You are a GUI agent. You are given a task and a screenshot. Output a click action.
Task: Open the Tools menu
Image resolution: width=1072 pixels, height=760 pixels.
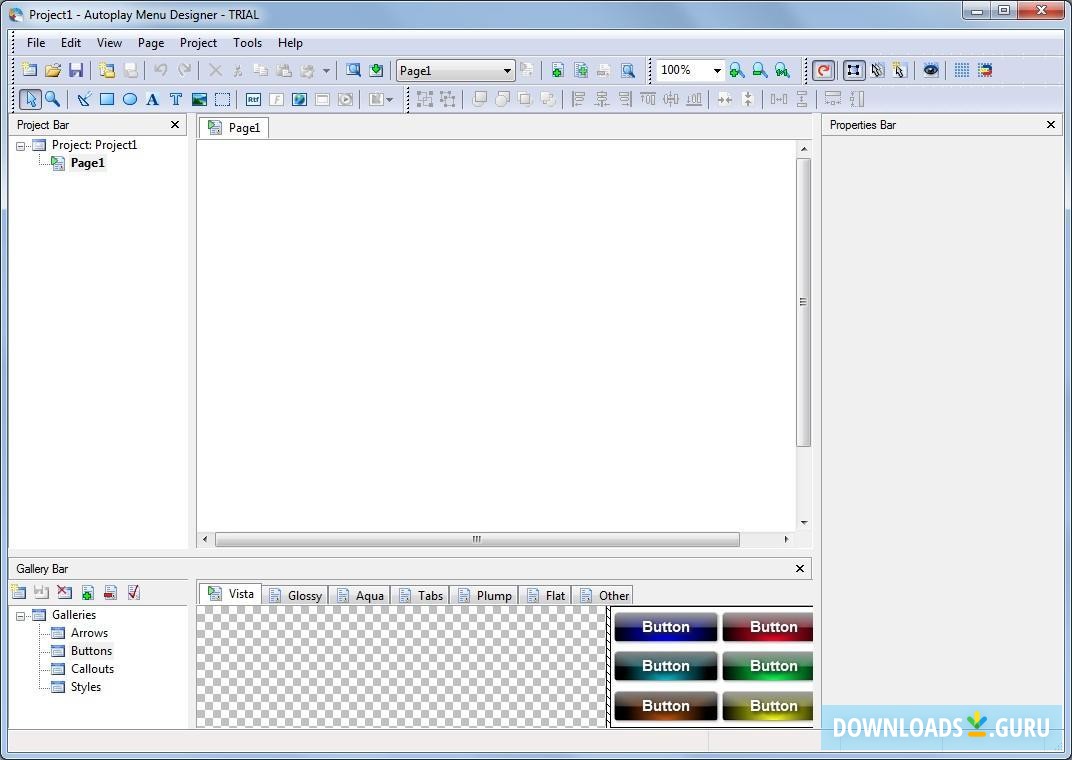pos(247,42)
